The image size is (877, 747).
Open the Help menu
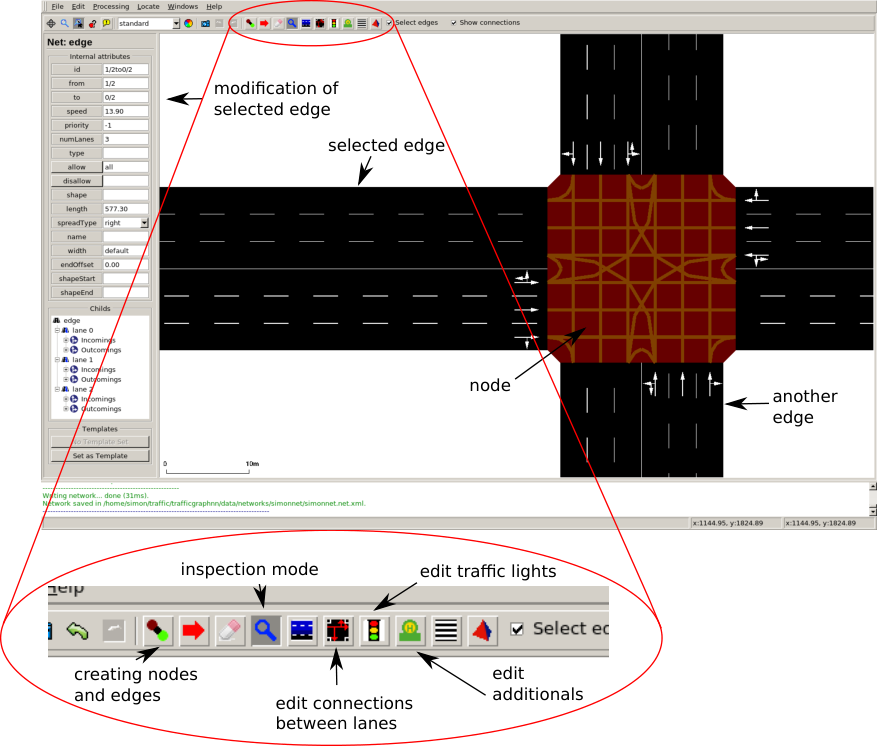click(214, 7)
